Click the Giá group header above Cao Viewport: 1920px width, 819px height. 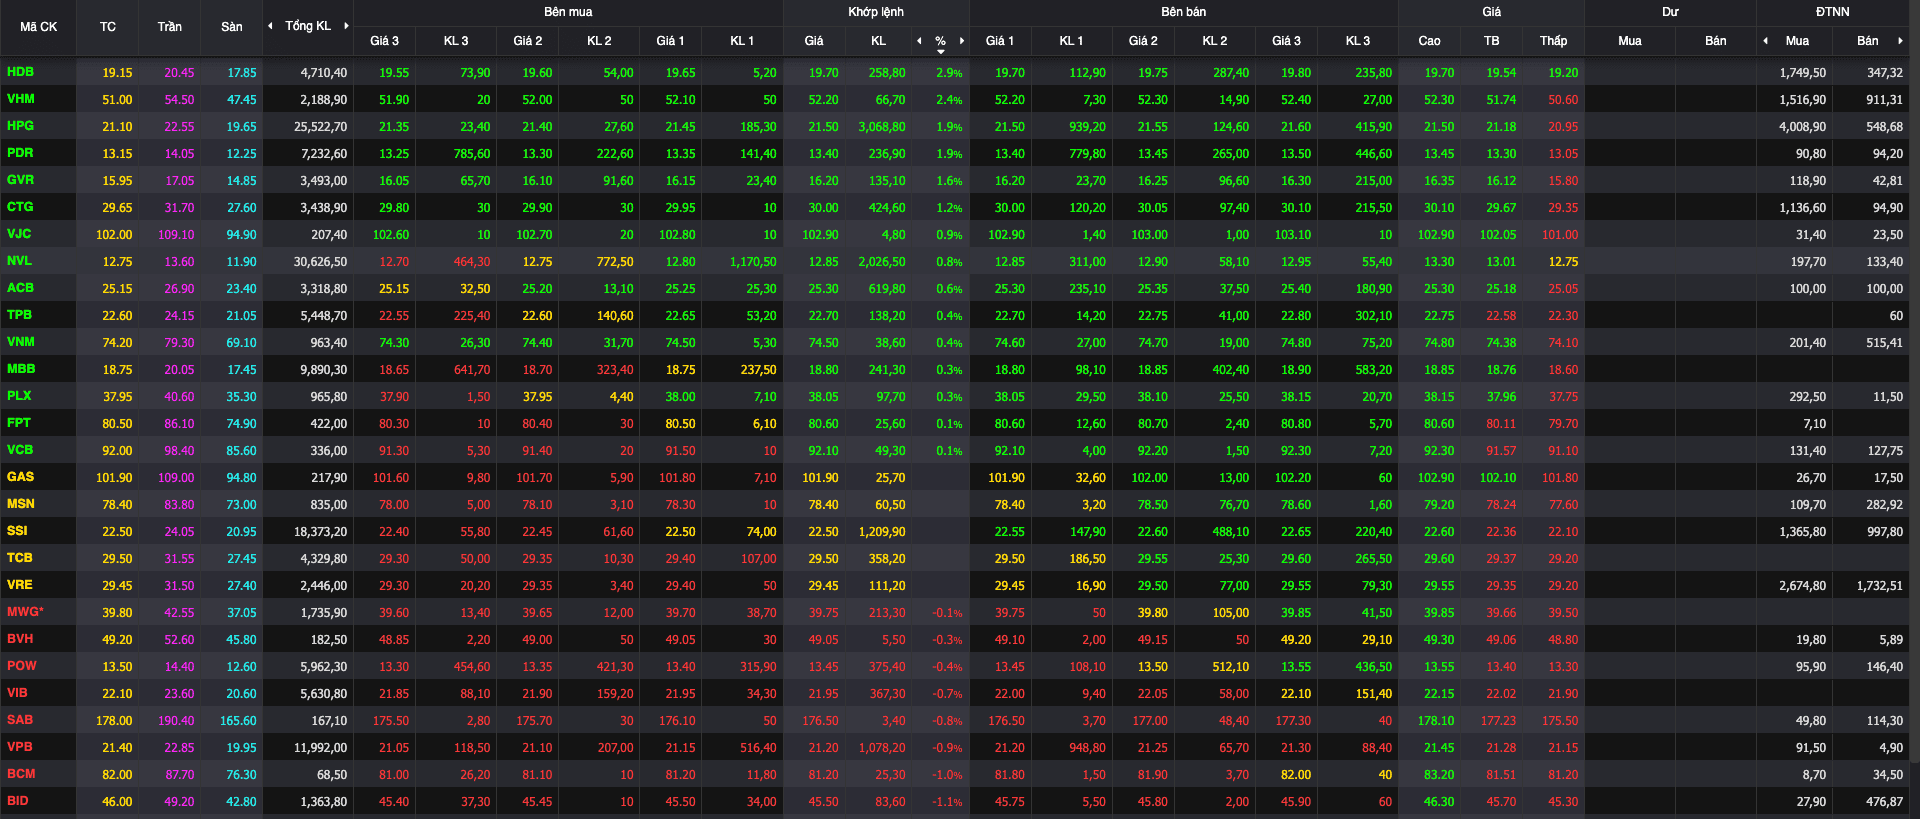click(x=1492, y=12)
